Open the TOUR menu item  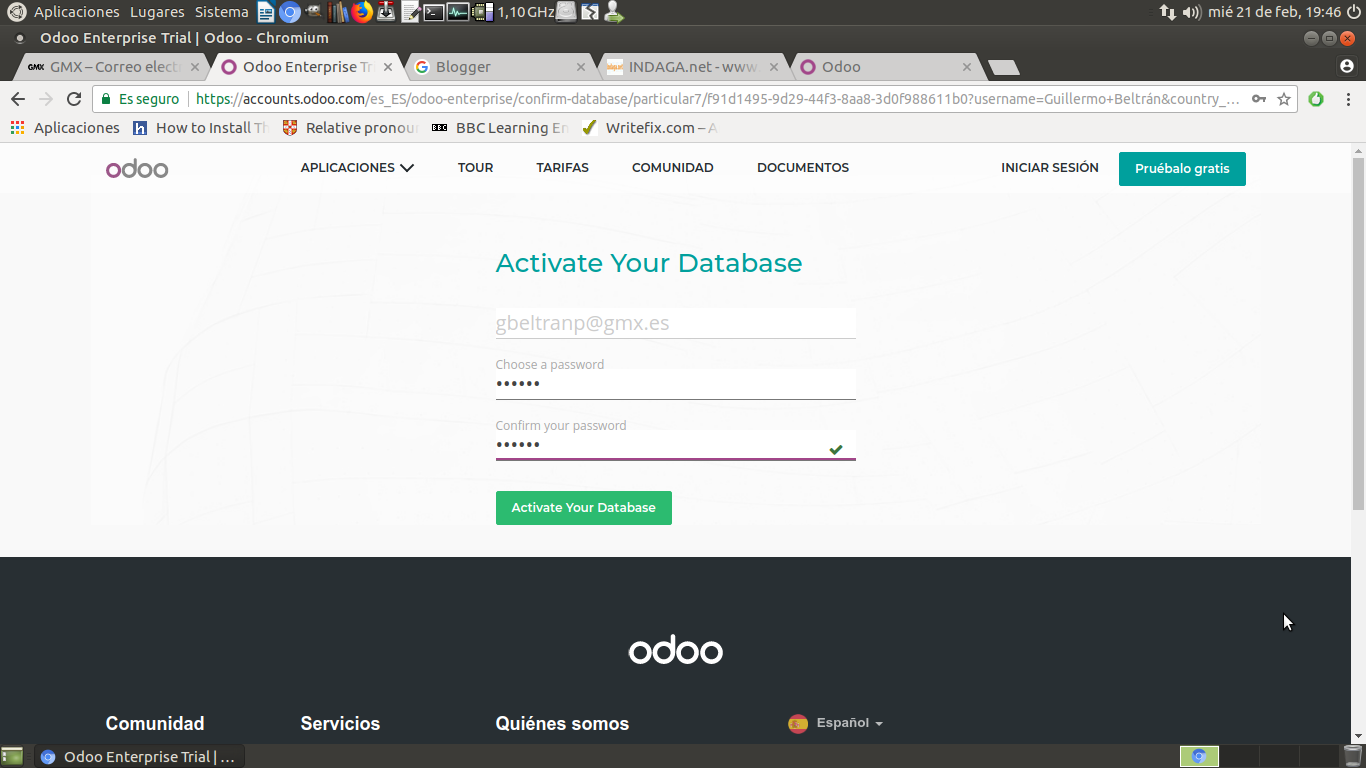tap(475, 168)
